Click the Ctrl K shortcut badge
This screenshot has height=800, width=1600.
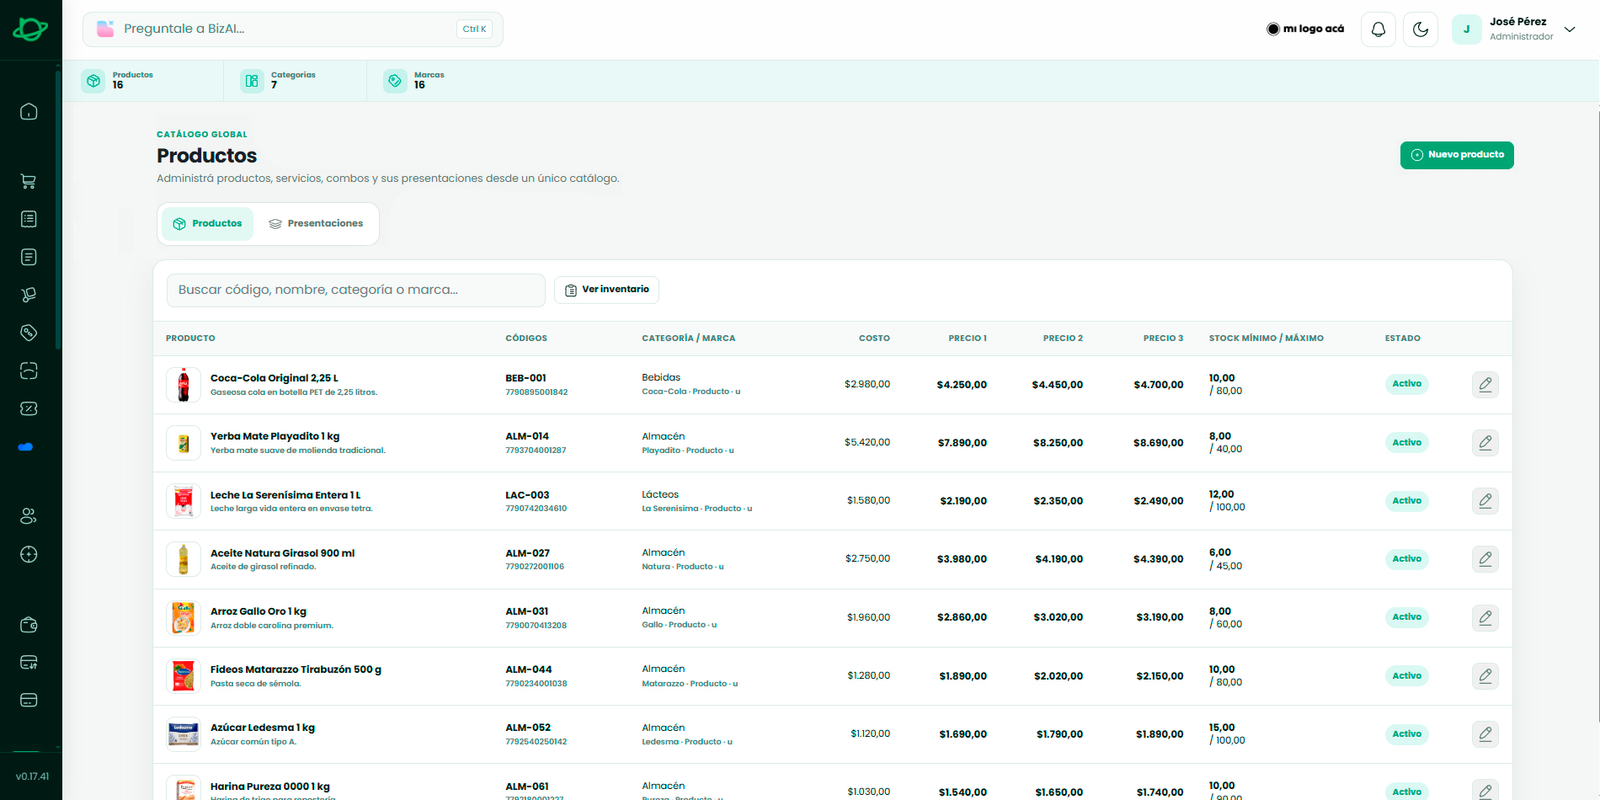(x=474, y=29)
